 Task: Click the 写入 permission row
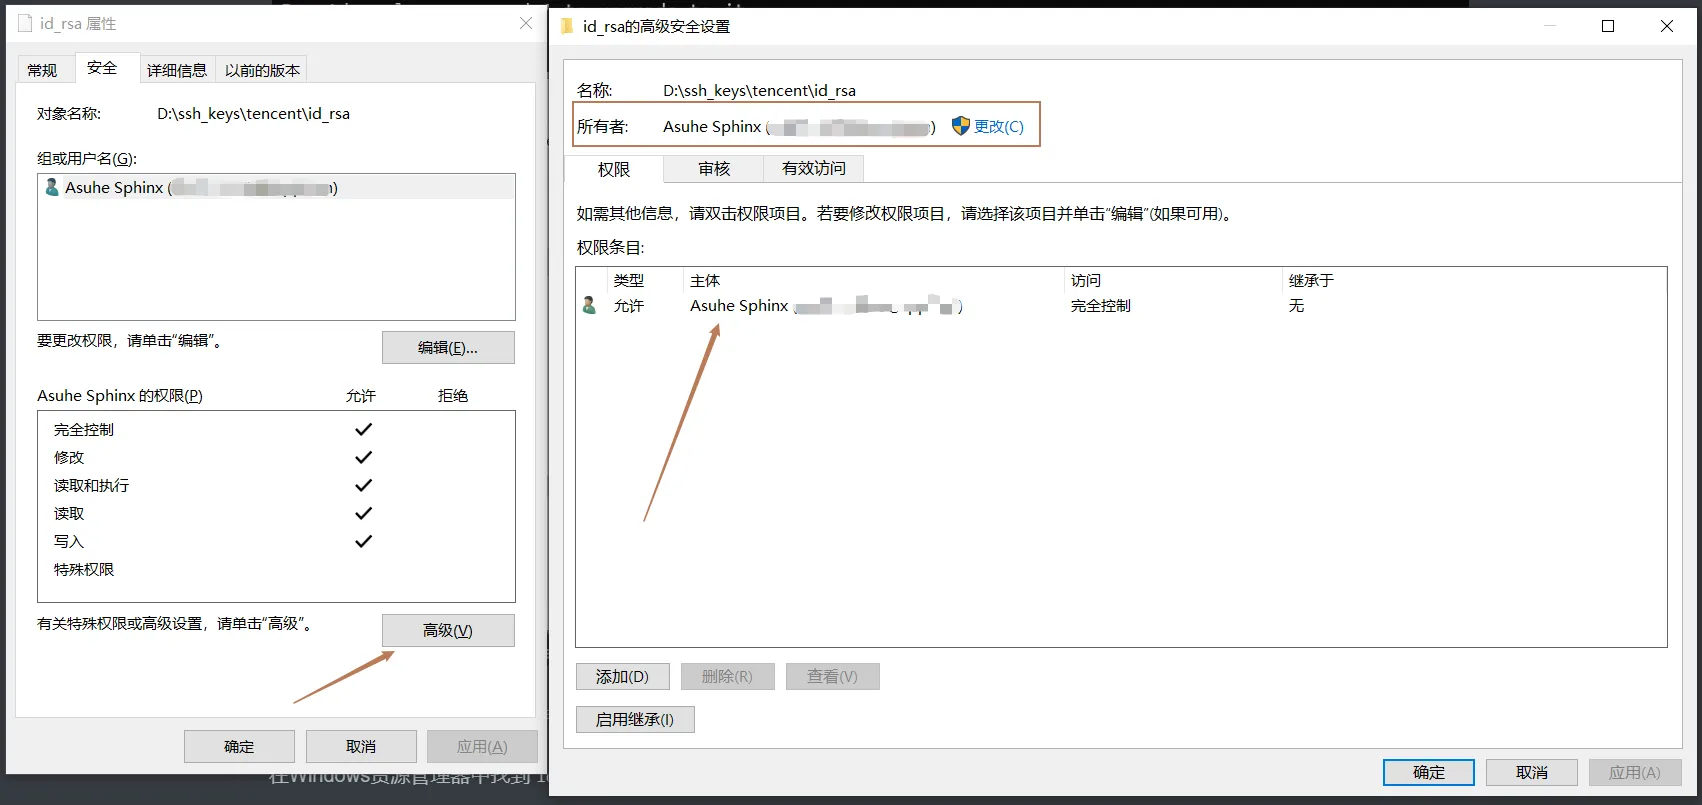[276, 542]
